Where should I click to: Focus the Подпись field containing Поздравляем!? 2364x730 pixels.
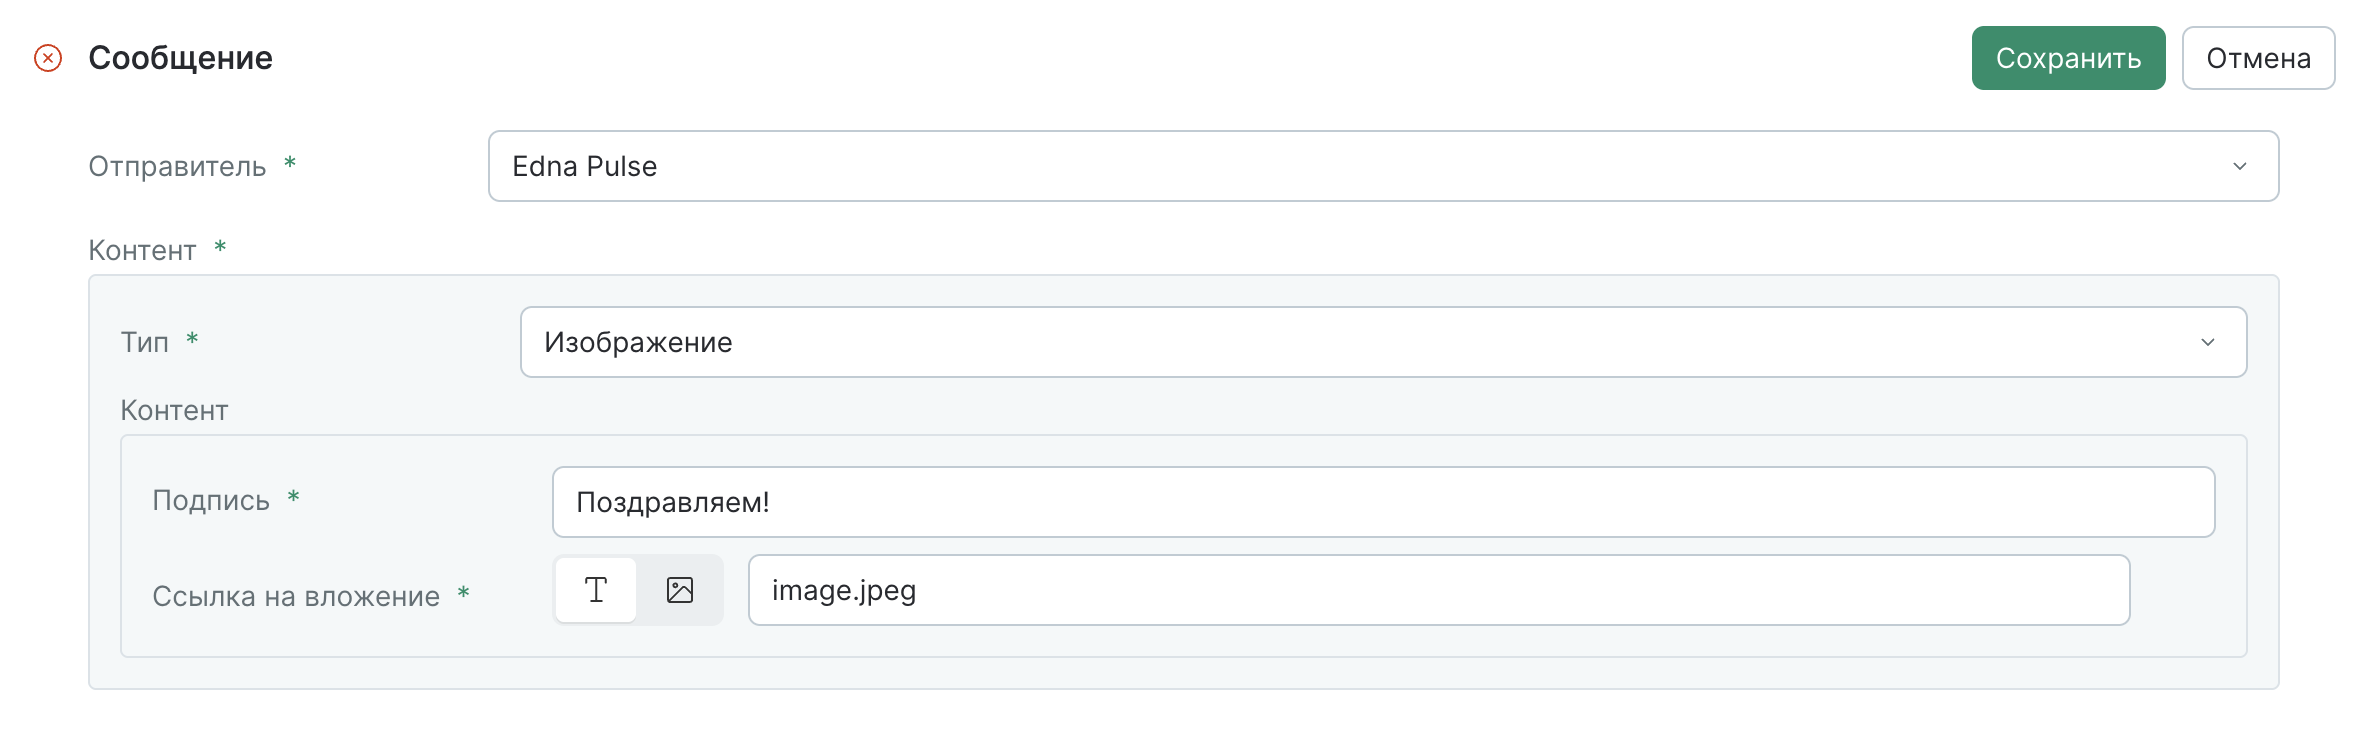(1382, 502)
